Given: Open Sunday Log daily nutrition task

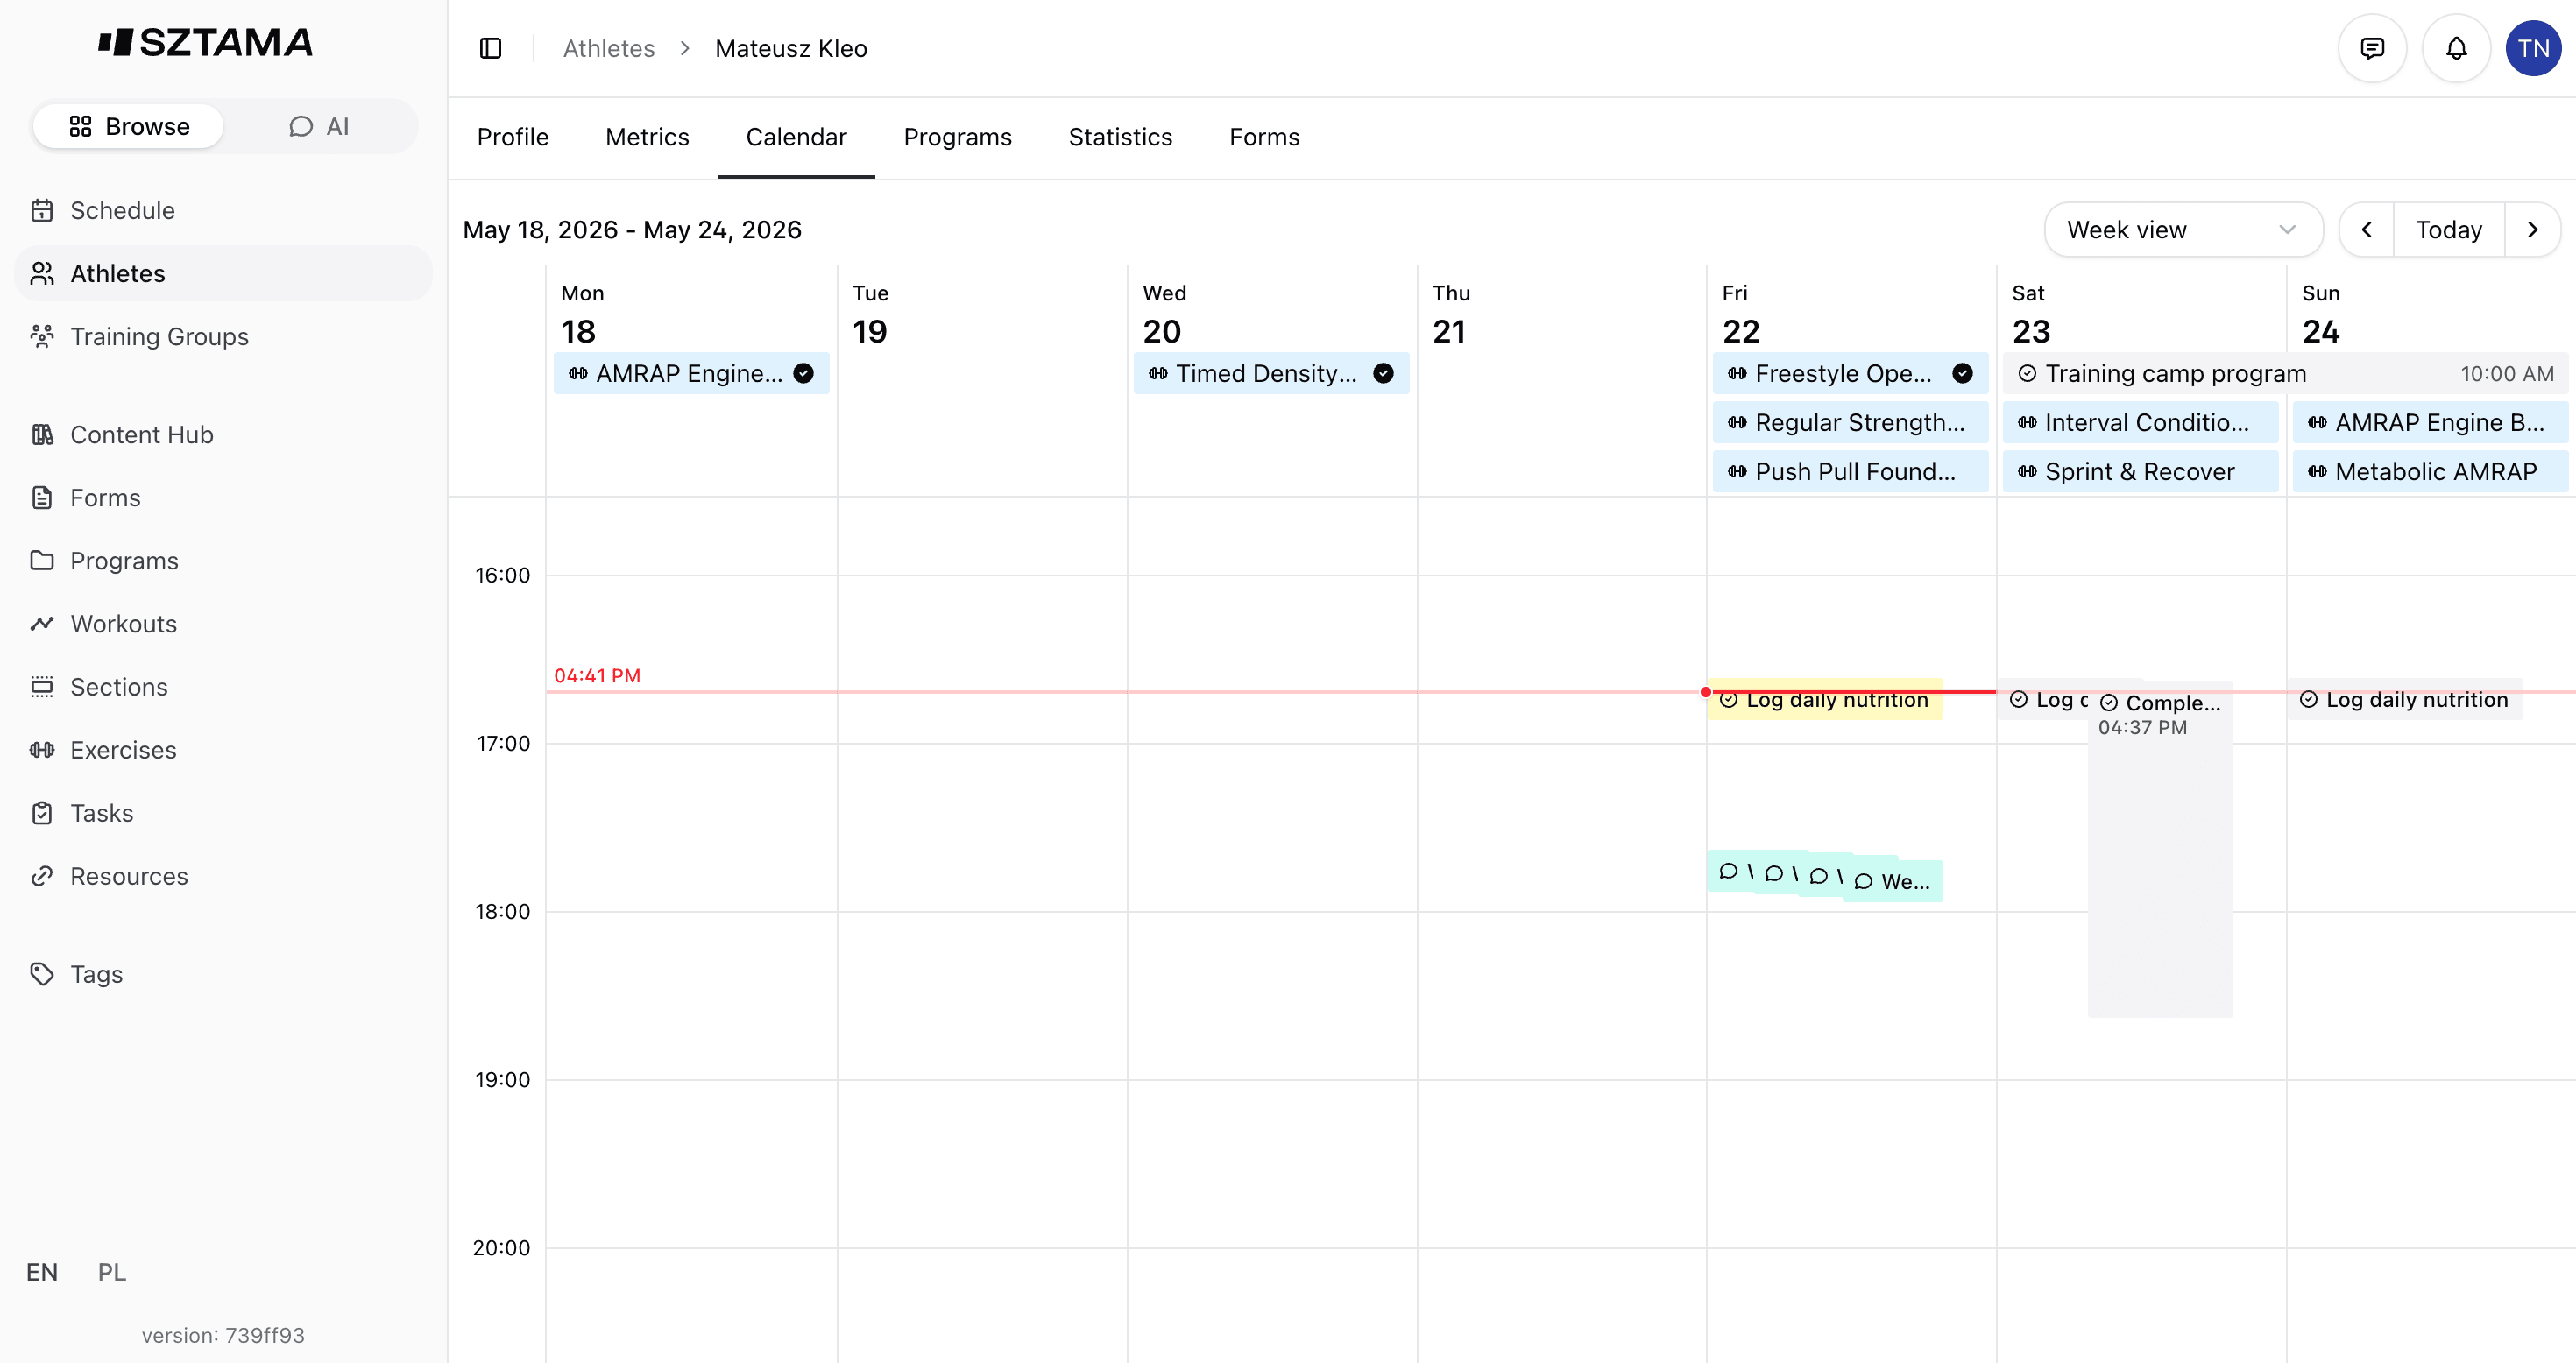Looking at the screenshot, I should point(2406,699).
